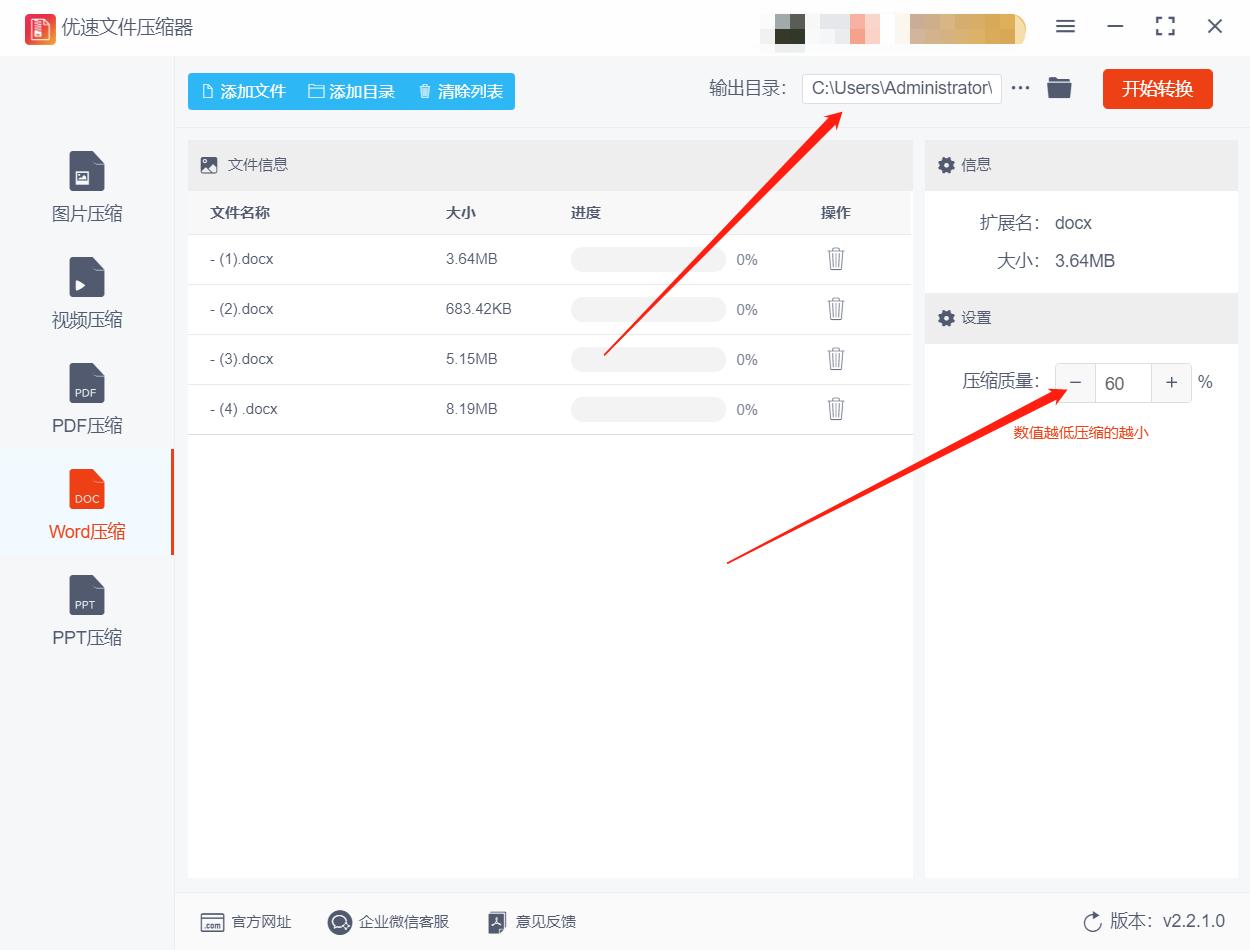Click the 官方网址 official website icon
The image size is (1250, 950).
(x=212, y=922)
